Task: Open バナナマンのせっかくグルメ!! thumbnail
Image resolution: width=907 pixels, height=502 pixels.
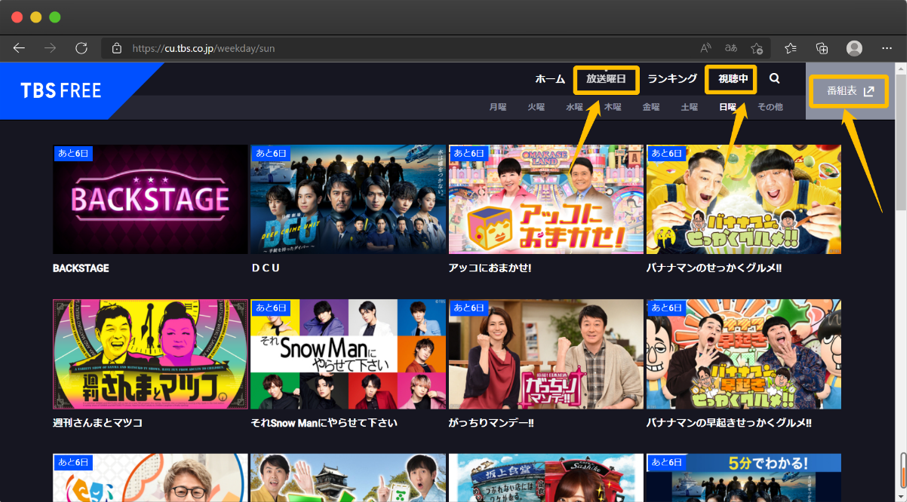Action: point(744,199)
